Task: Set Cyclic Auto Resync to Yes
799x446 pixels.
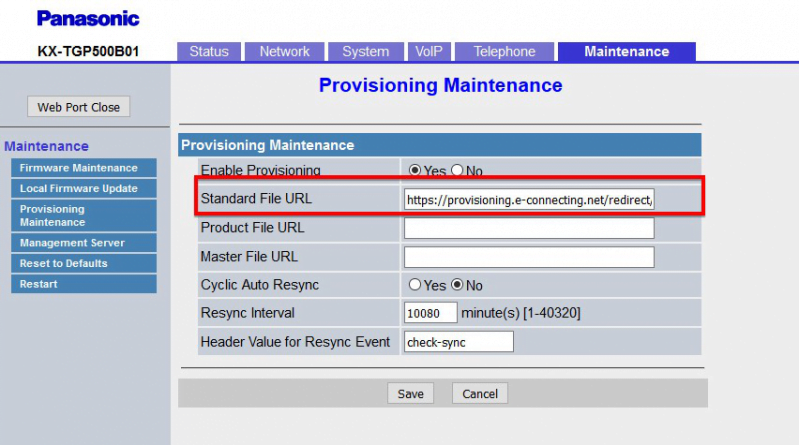Action: pyautogui.click(x=415, y=284)
